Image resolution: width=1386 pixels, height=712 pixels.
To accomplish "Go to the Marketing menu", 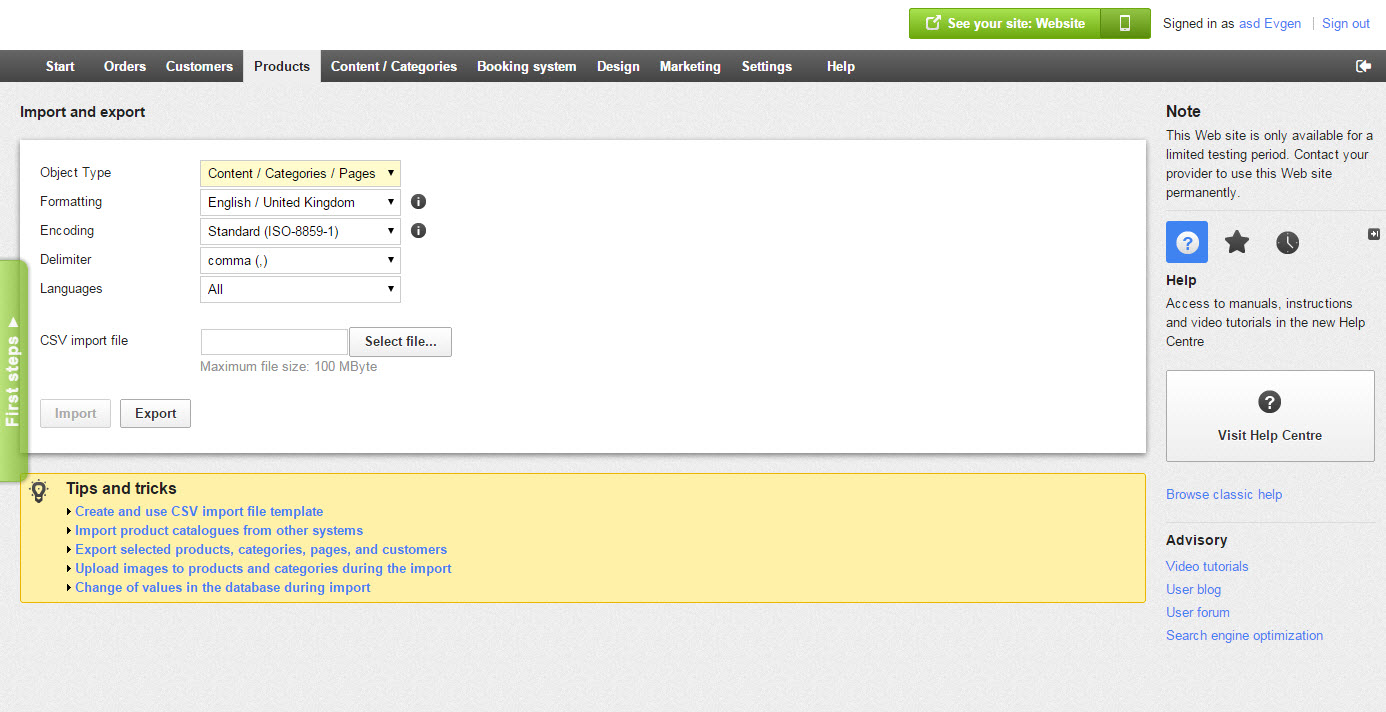I will (x=690, y=66).
